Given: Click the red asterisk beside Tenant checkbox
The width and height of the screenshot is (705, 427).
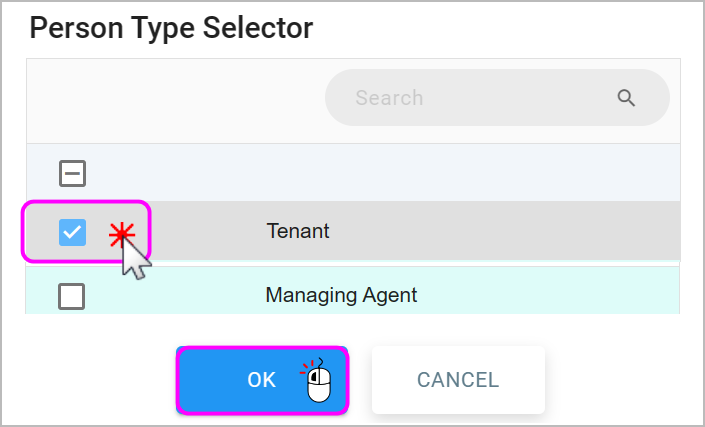Looking at the screenshot, I should tap(122, 235).
